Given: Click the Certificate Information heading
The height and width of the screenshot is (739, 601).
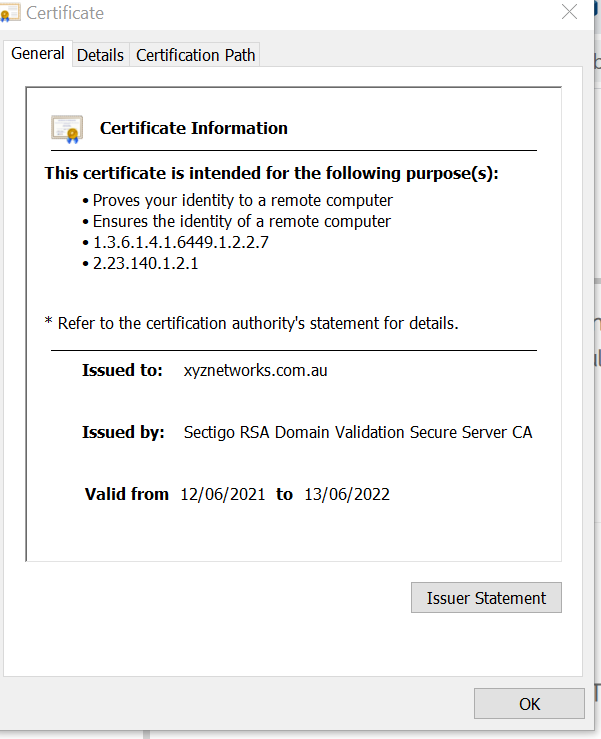Looking at the screenshot, I should pos(194,128).
